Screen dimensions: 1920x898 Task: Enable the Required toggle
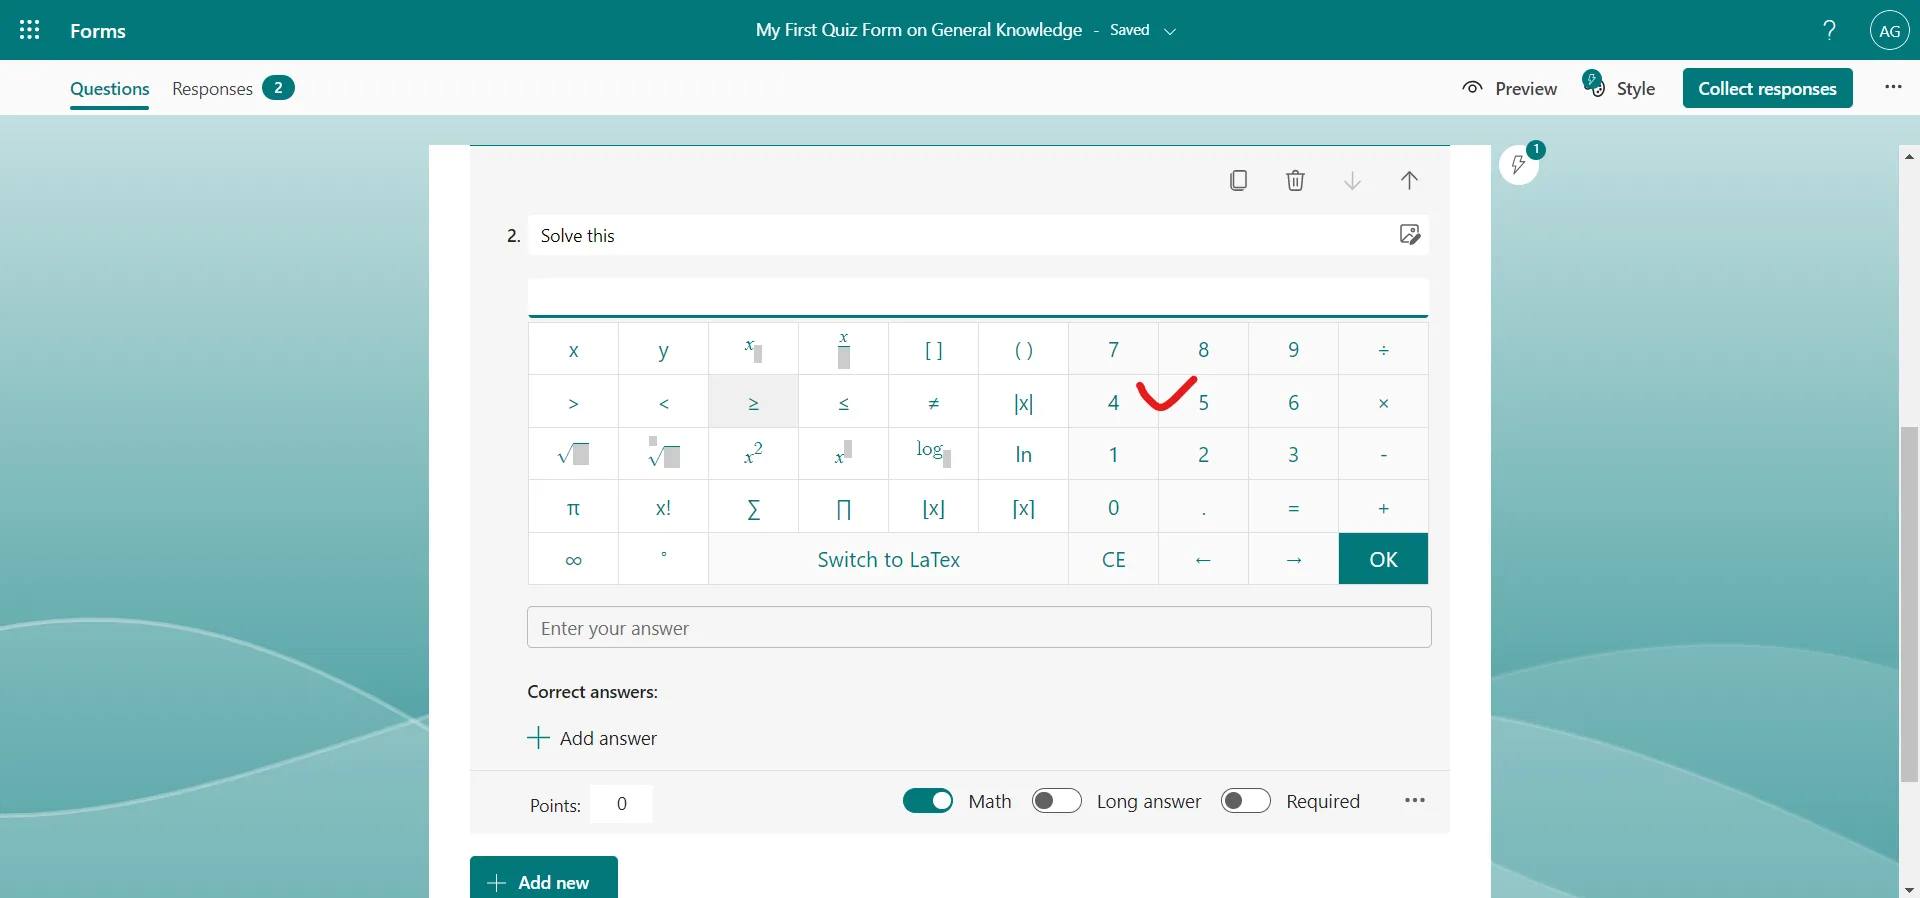(x=1246, y=801)
